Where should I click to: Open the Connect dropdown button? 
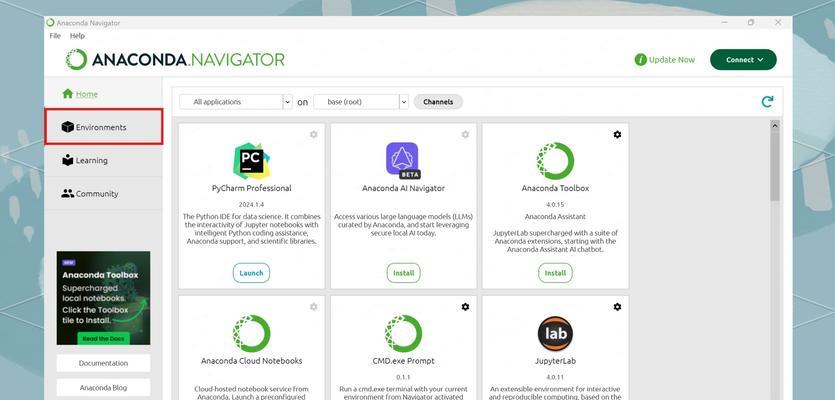coord(743,60)
